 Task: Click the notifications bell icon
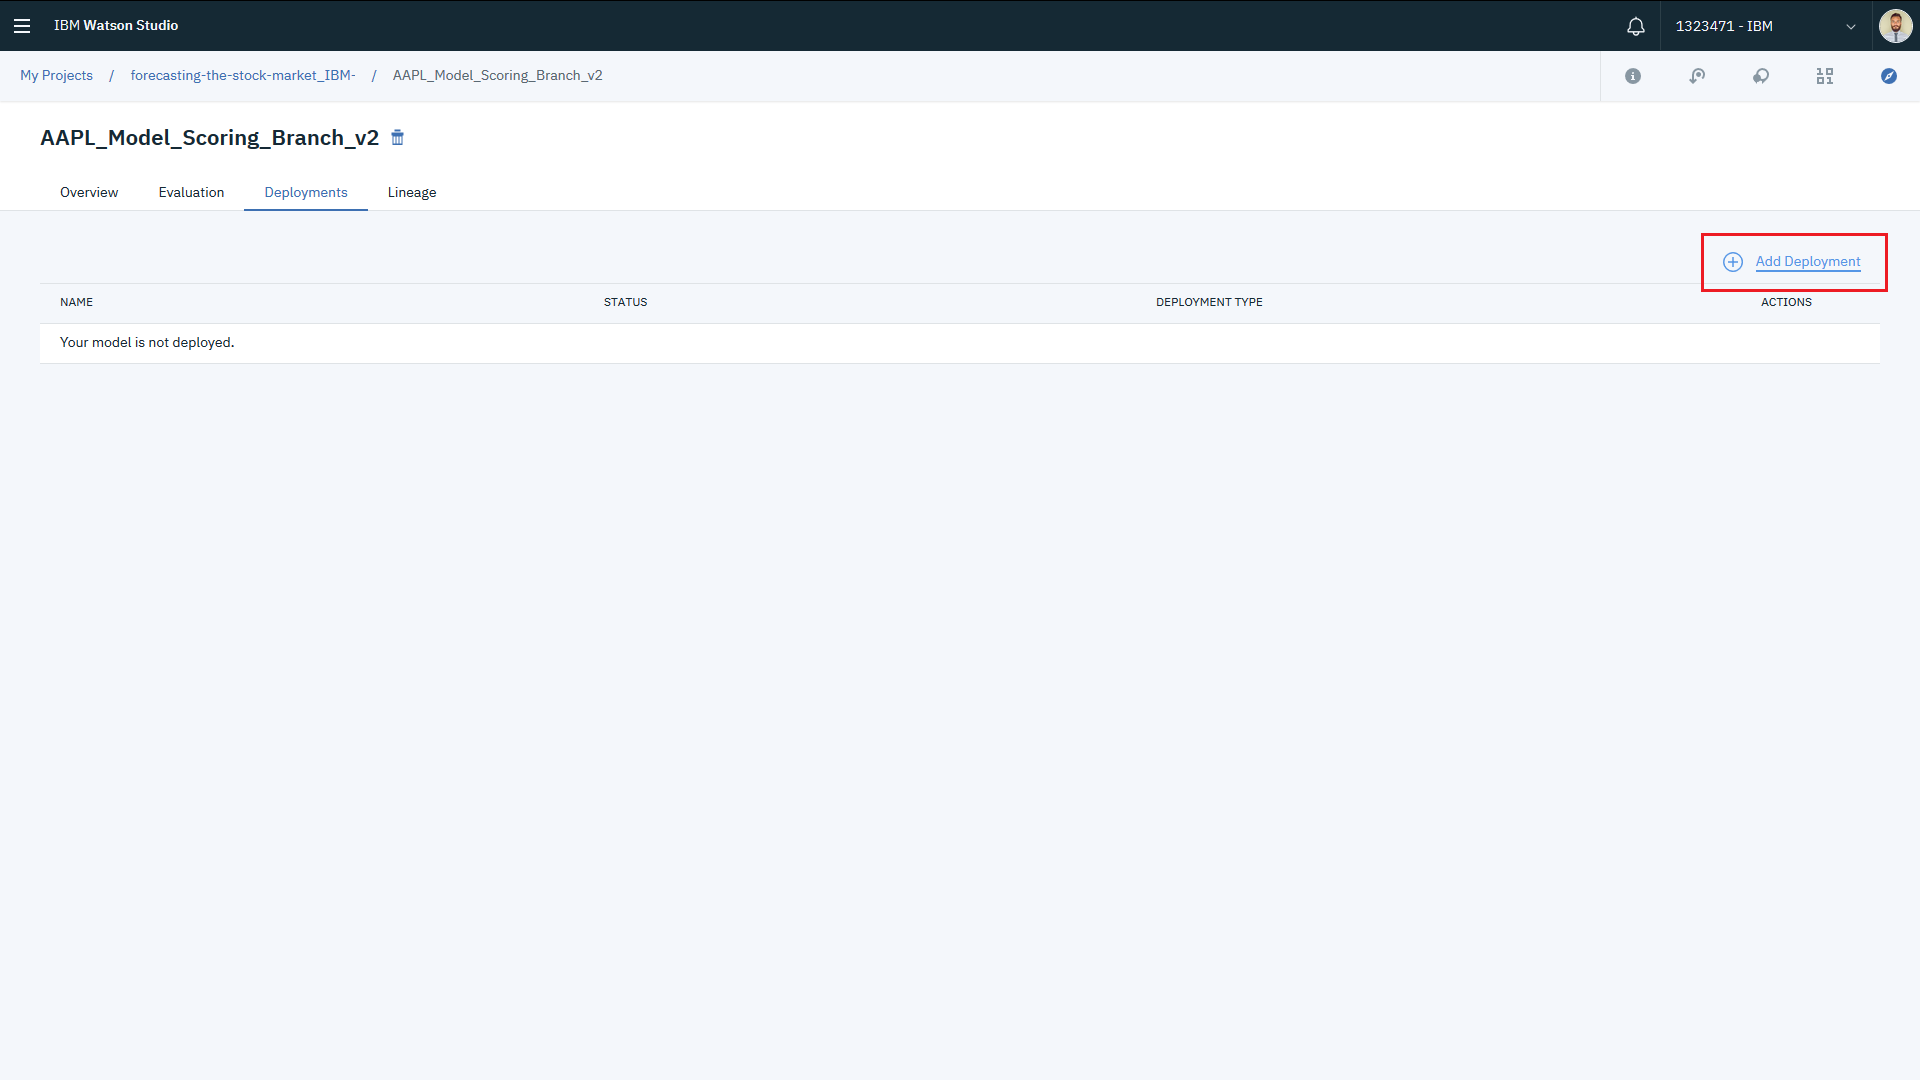1636,26
